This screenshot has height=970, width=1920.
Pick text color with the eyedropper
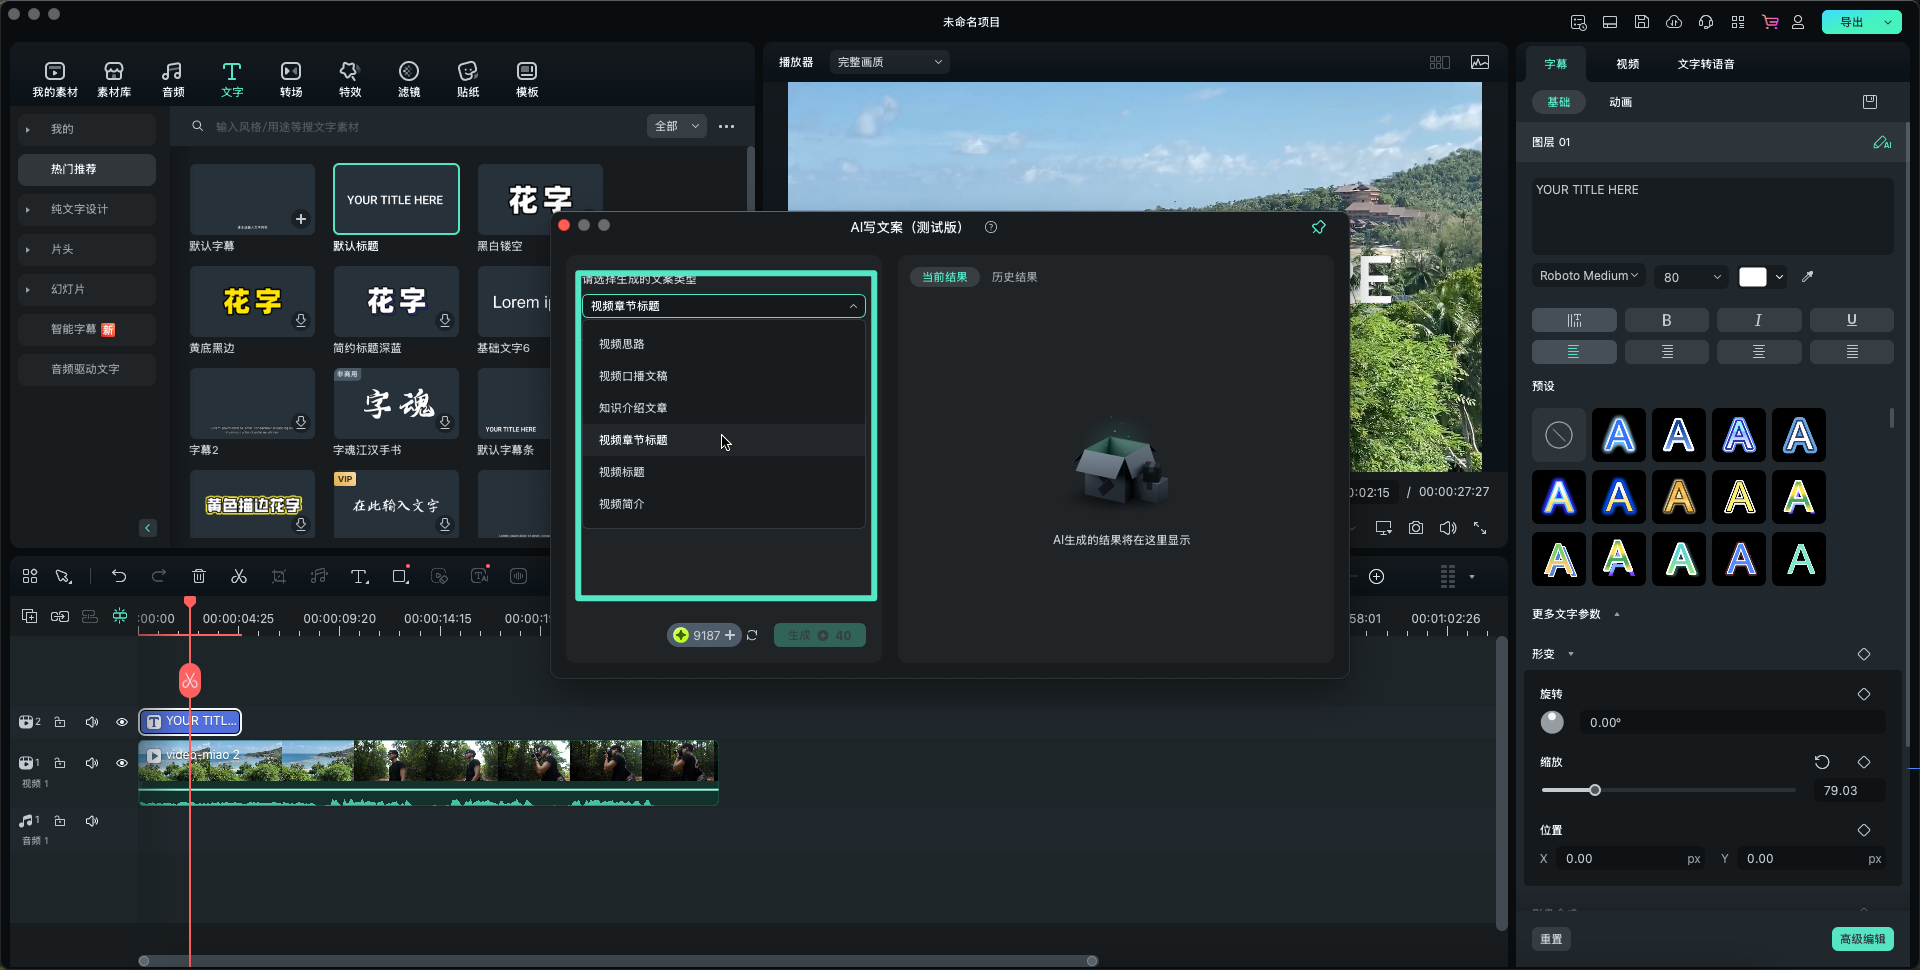[1808, 277]
